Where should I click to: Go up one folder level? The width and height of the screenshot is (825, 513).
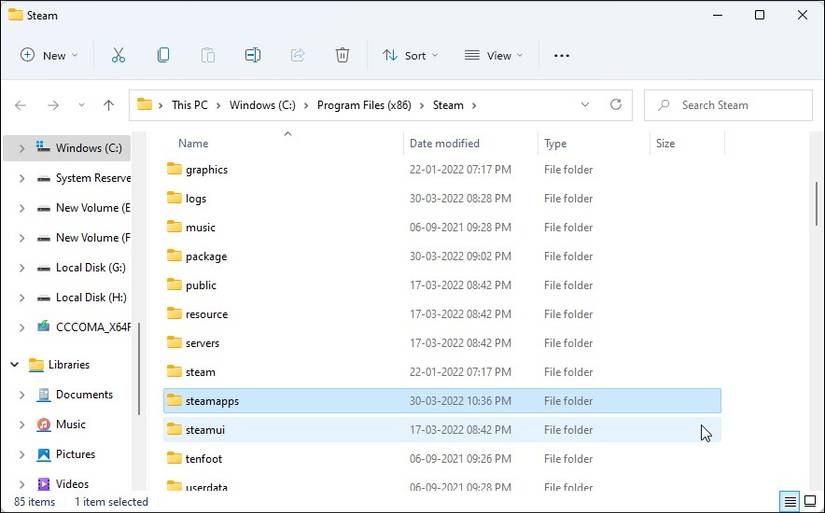click(108, 105)
